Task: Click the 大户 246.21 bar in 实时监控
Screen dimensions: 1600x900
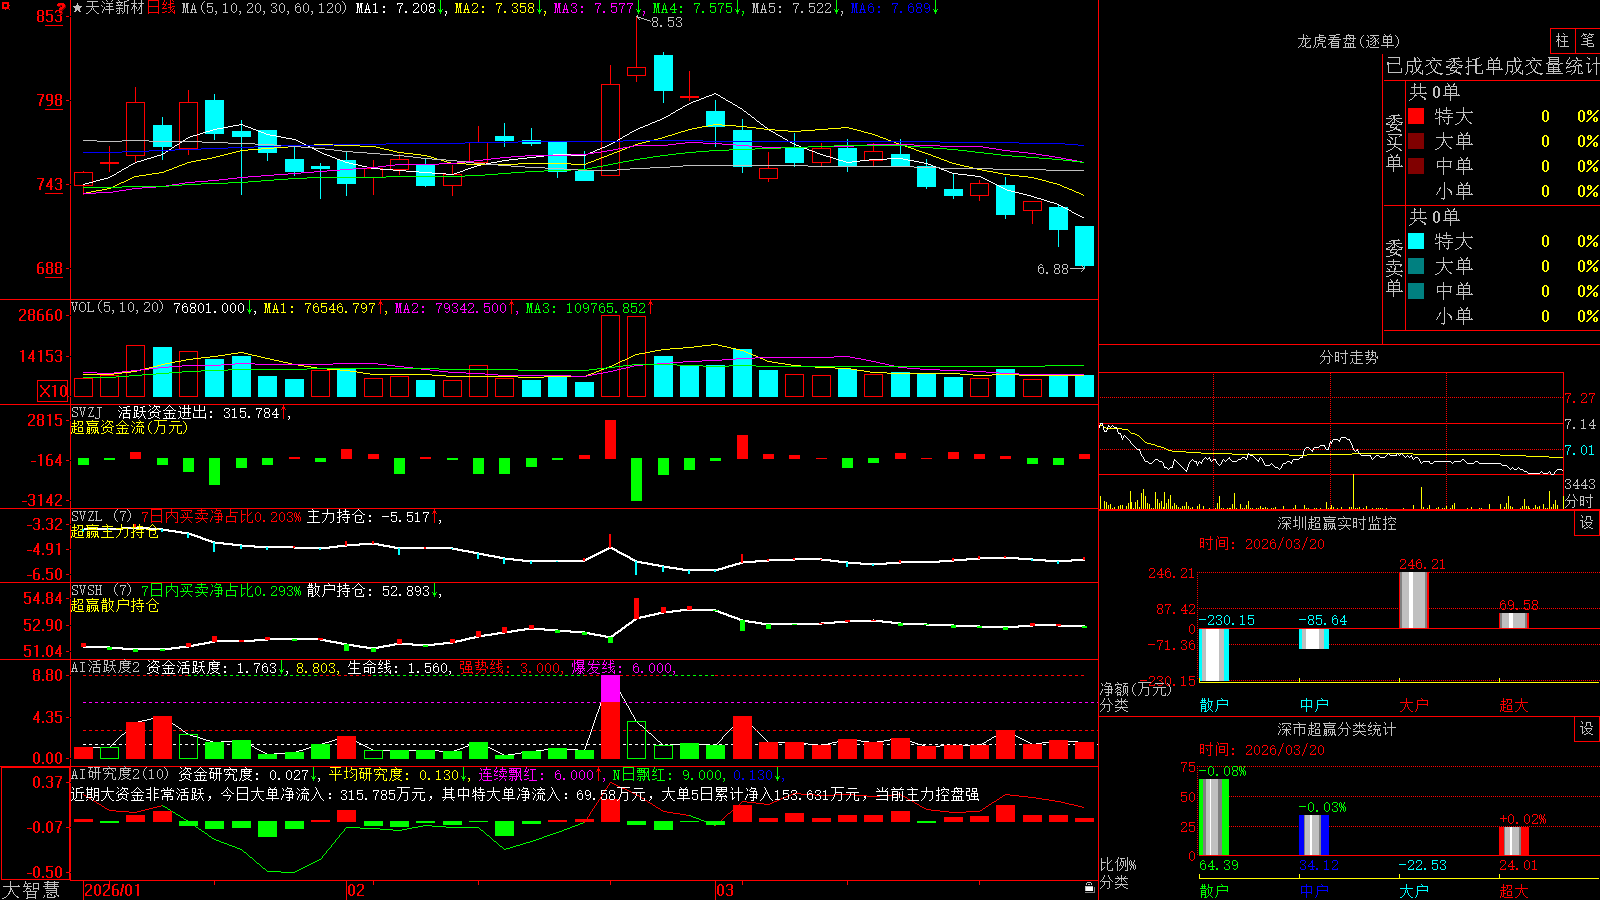Action: (x=1413, y=600)
